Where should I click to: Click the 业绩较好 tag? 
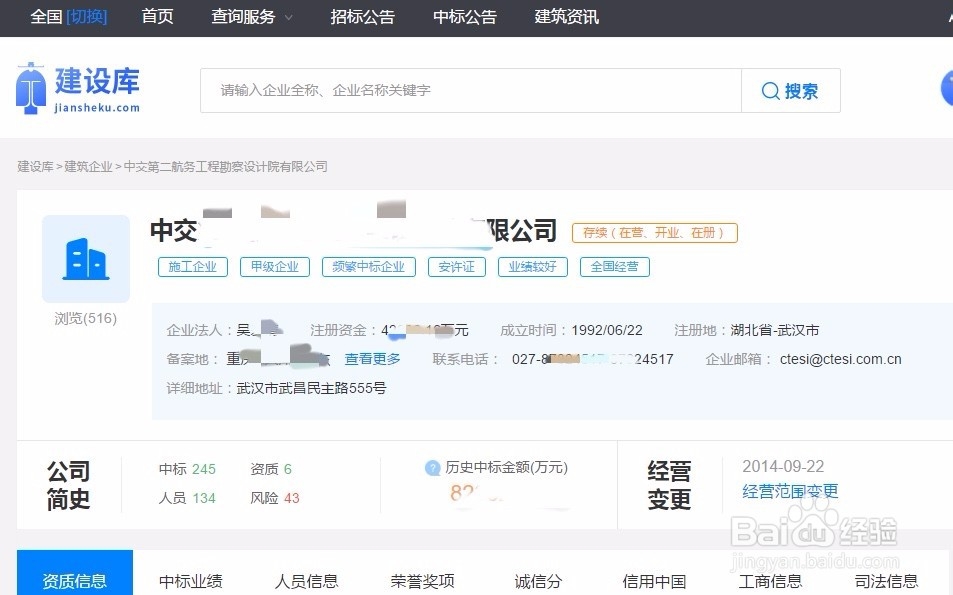(533, 267)
